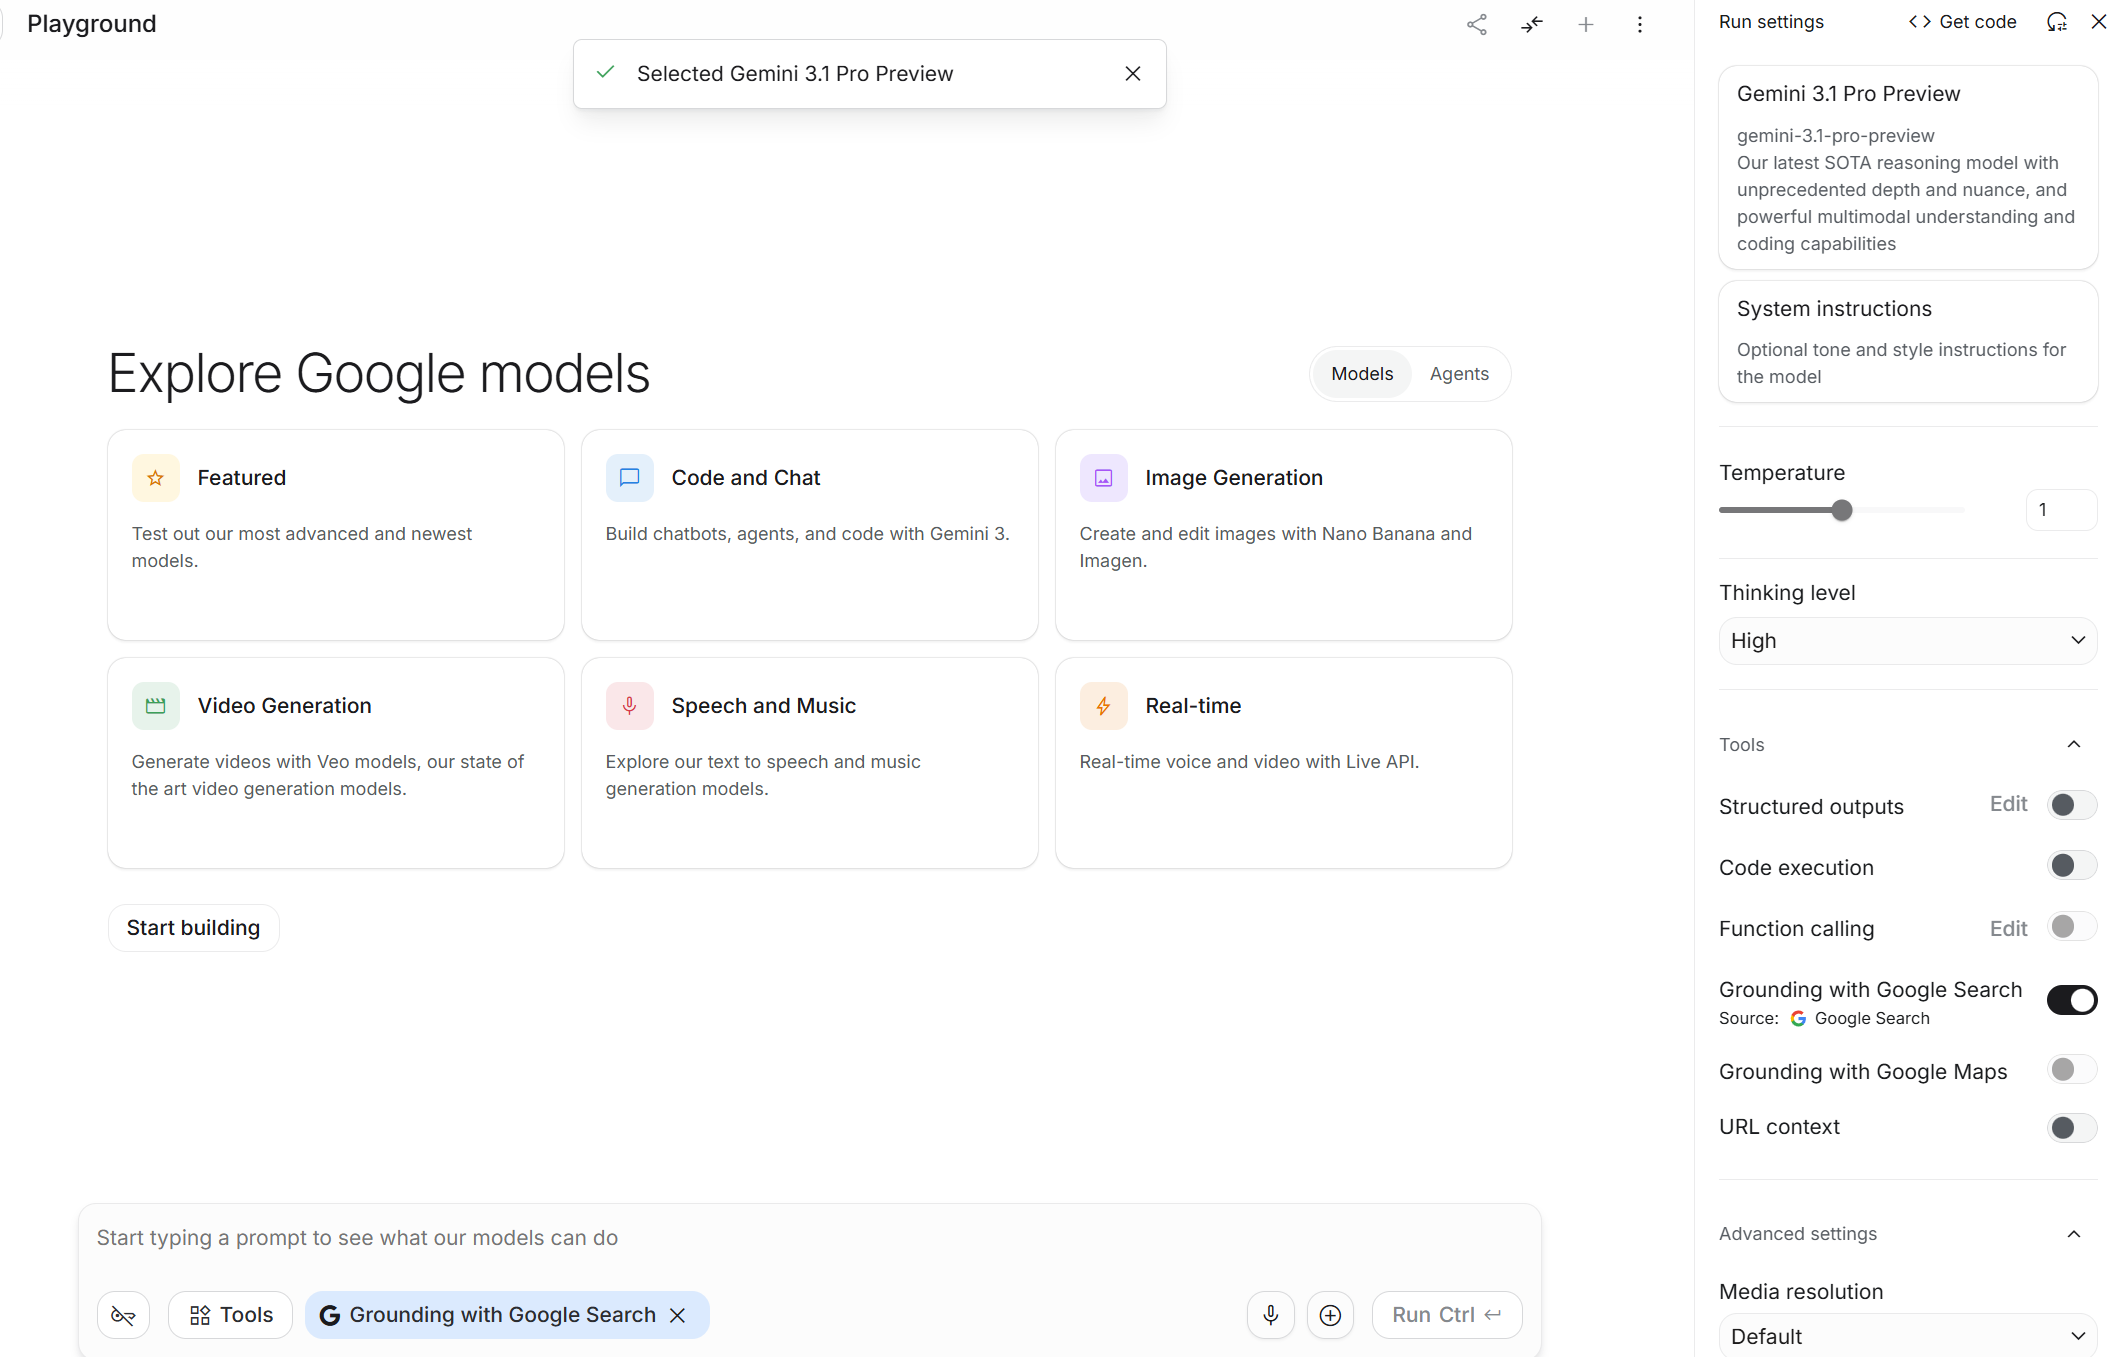Select the Models tab

pyautogui.click(x=1362, y=374)
